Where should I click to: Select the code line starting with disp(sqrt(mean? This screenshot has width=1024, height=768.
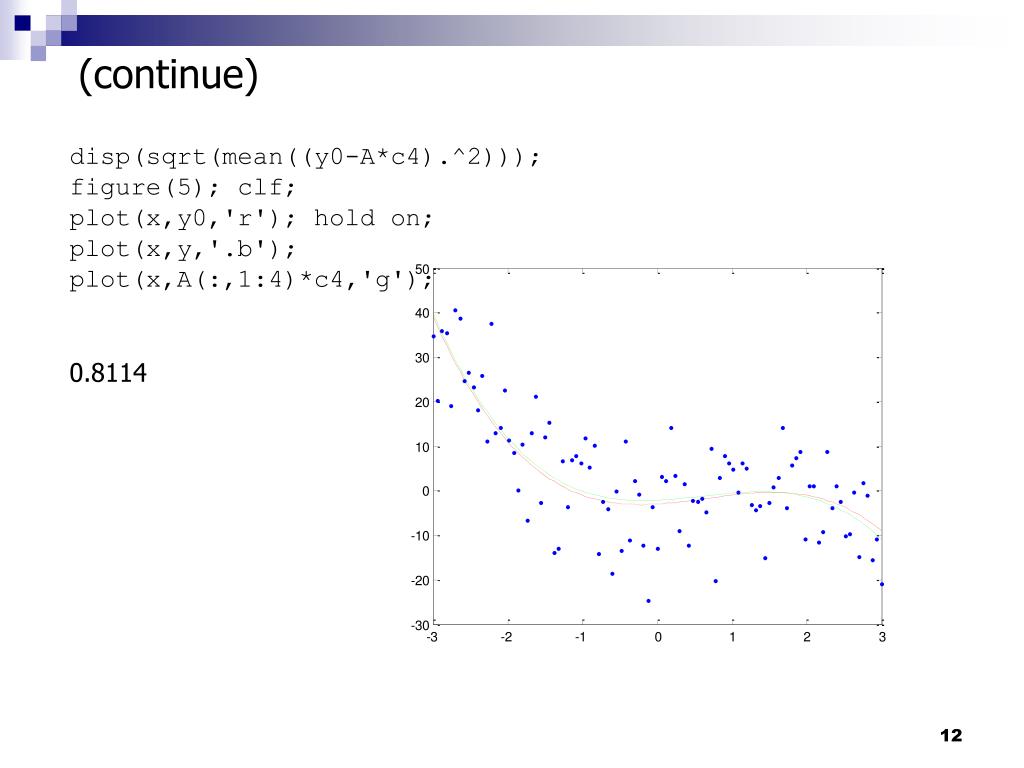pos(305,157)
